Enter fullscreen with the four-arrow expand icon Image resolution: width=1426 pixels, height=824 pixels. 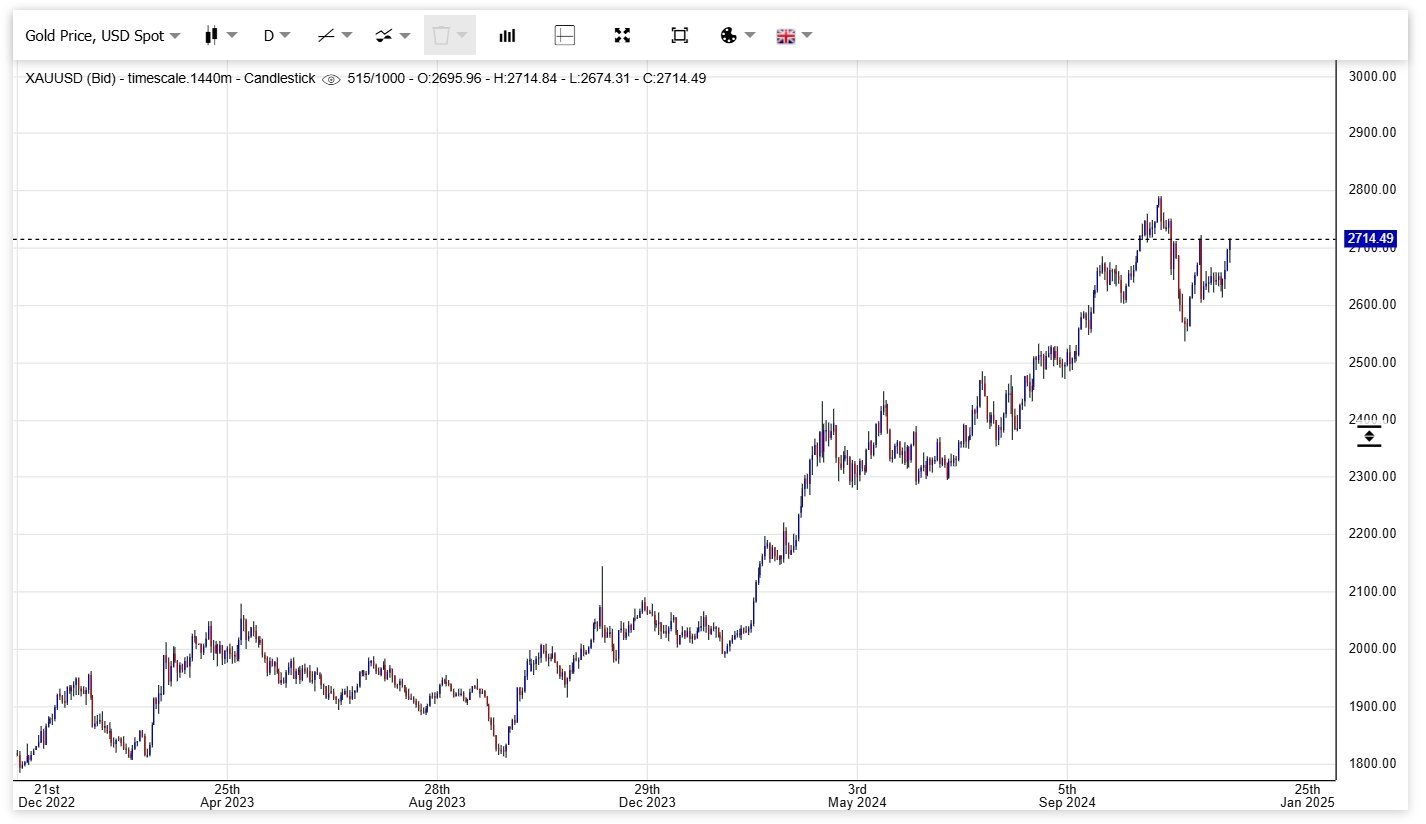[x=622, y=36]
